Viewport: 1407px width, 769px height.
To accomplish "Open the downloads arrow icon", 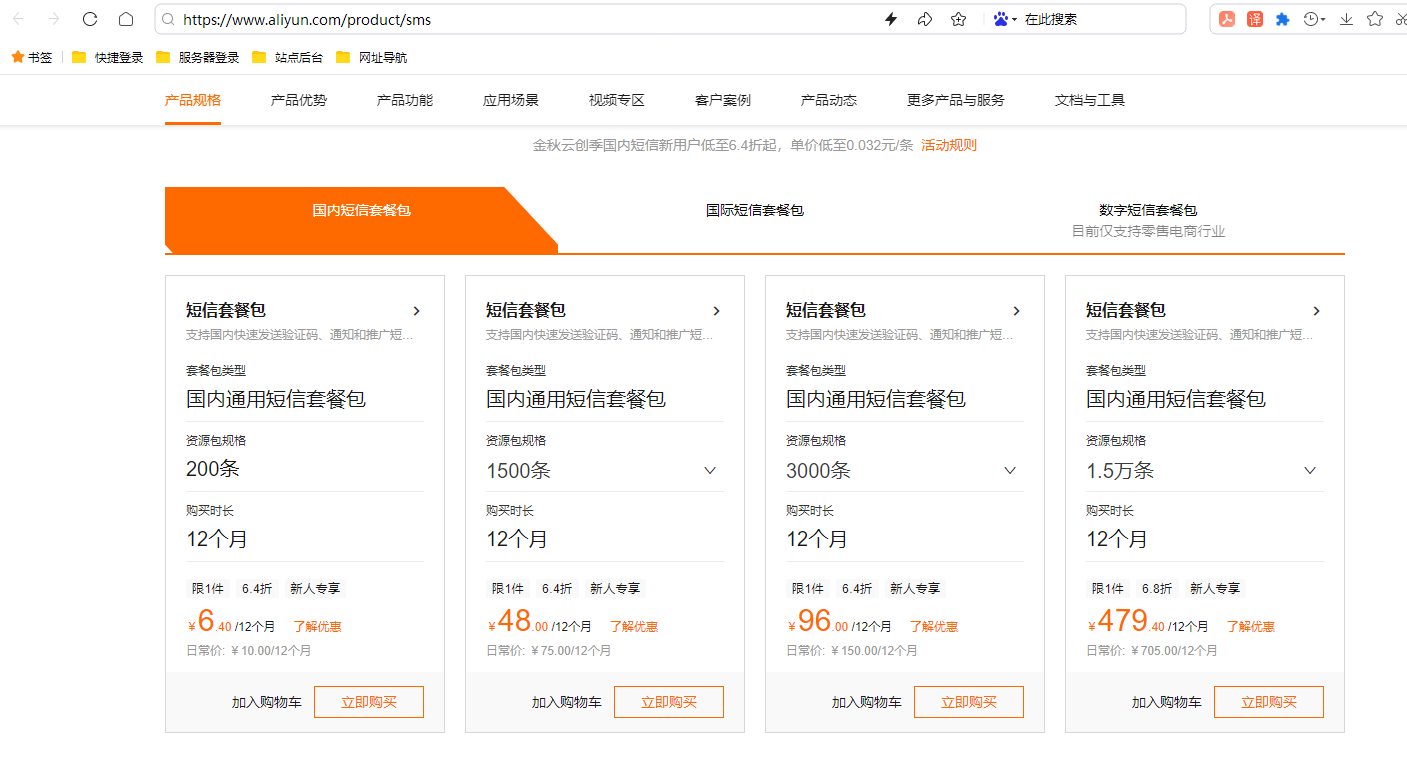I will (x=1347, y=19).
